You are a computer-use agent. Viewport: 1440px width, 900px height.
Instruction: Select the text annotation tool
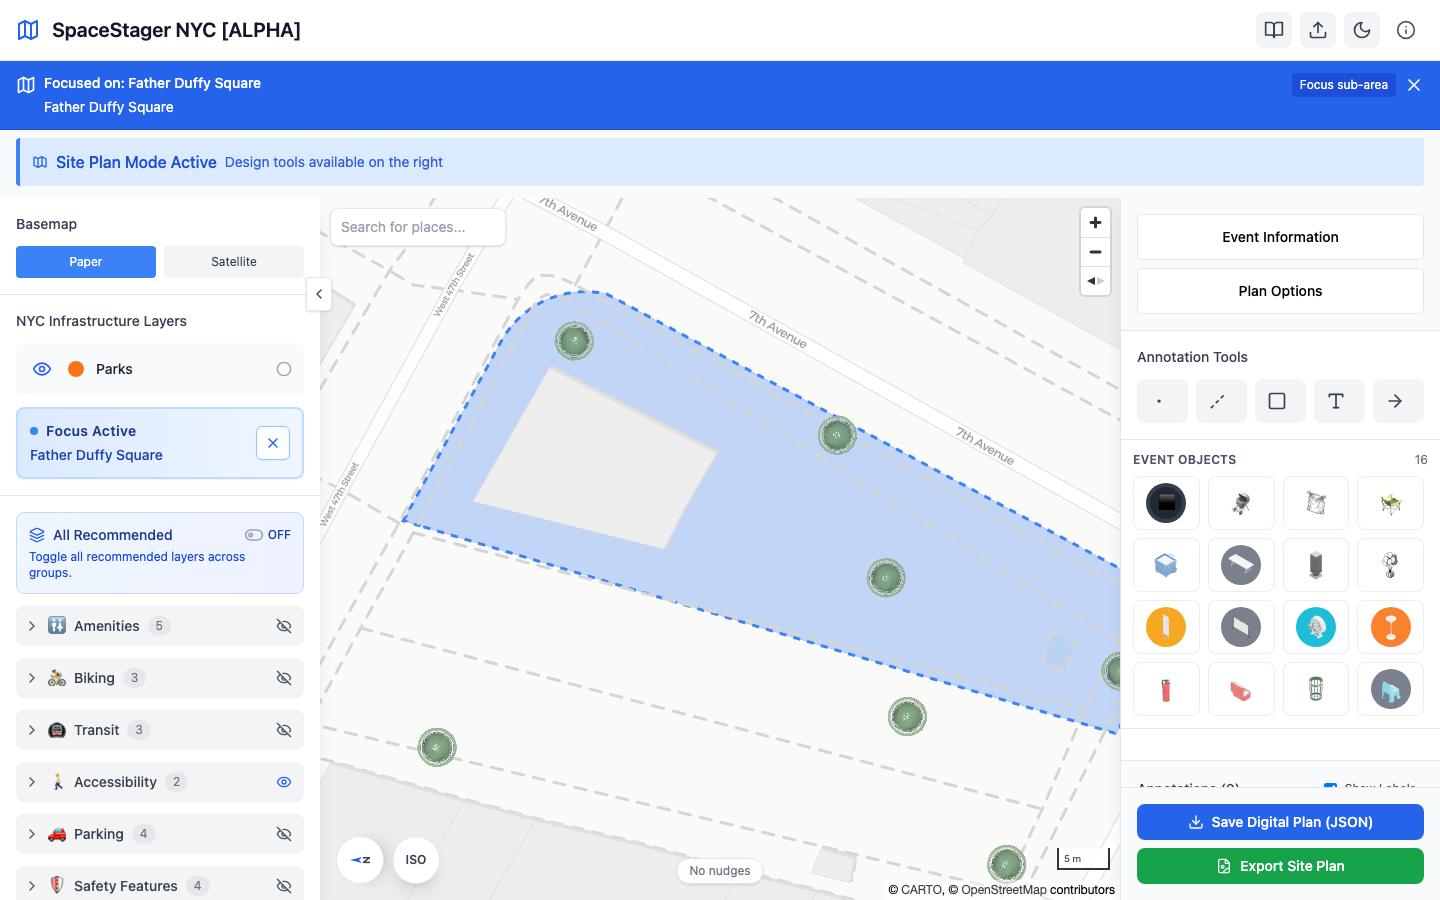[x=1336, y=401]
